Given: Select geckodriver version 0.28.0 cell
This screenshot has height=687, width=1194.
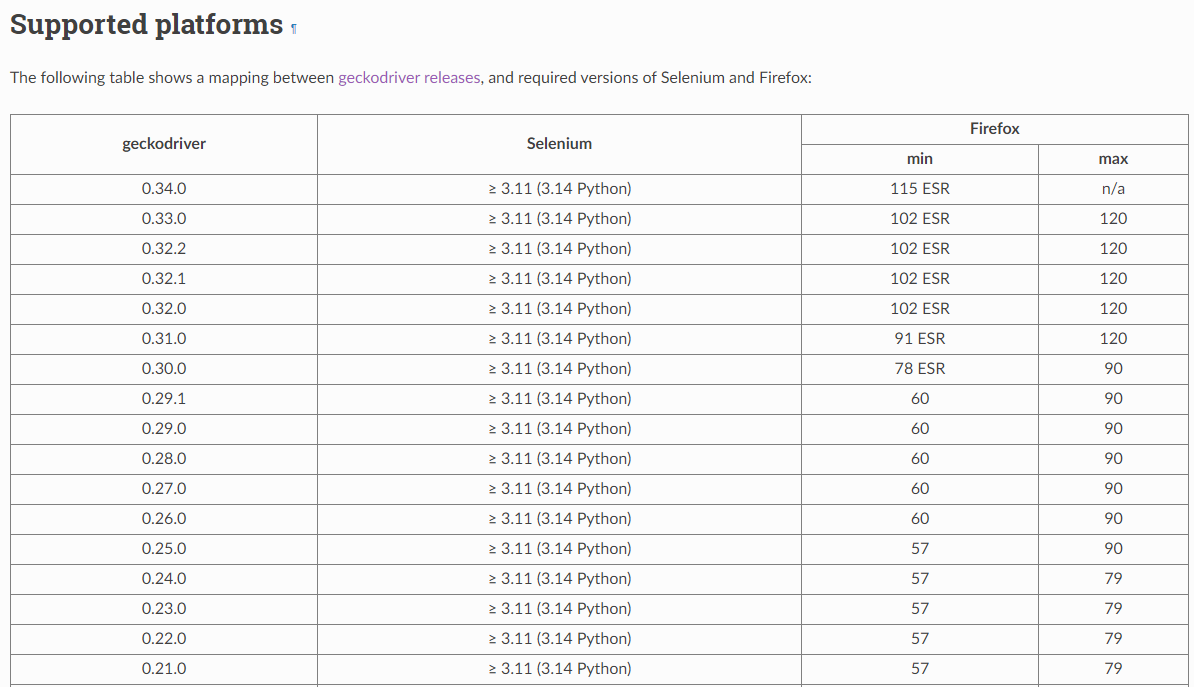Looking at the screenshot, I should (x=164, y=459).
